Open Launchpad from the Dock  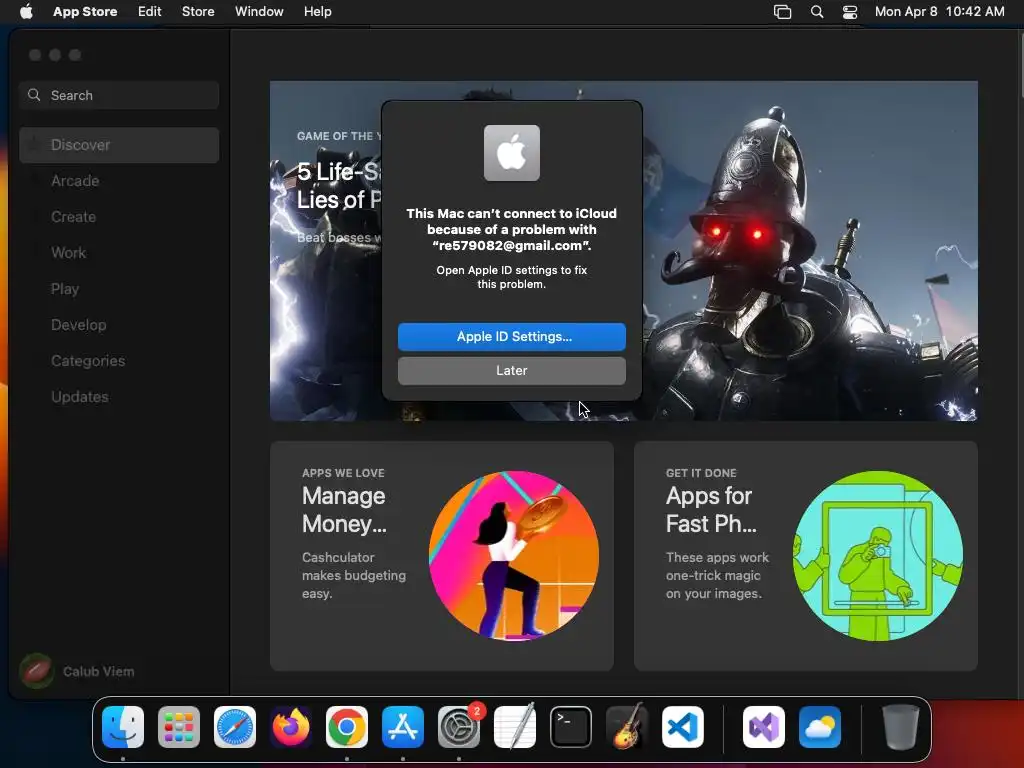[179, 727]
